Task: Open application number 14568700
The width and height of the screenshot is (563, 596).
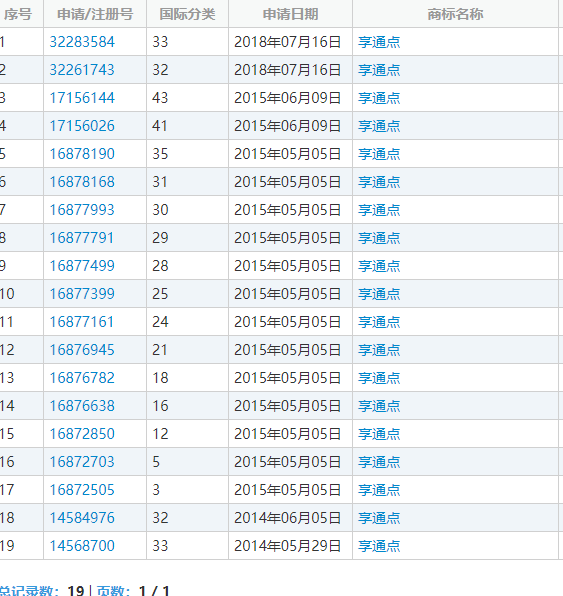Action: pos(82,546)
